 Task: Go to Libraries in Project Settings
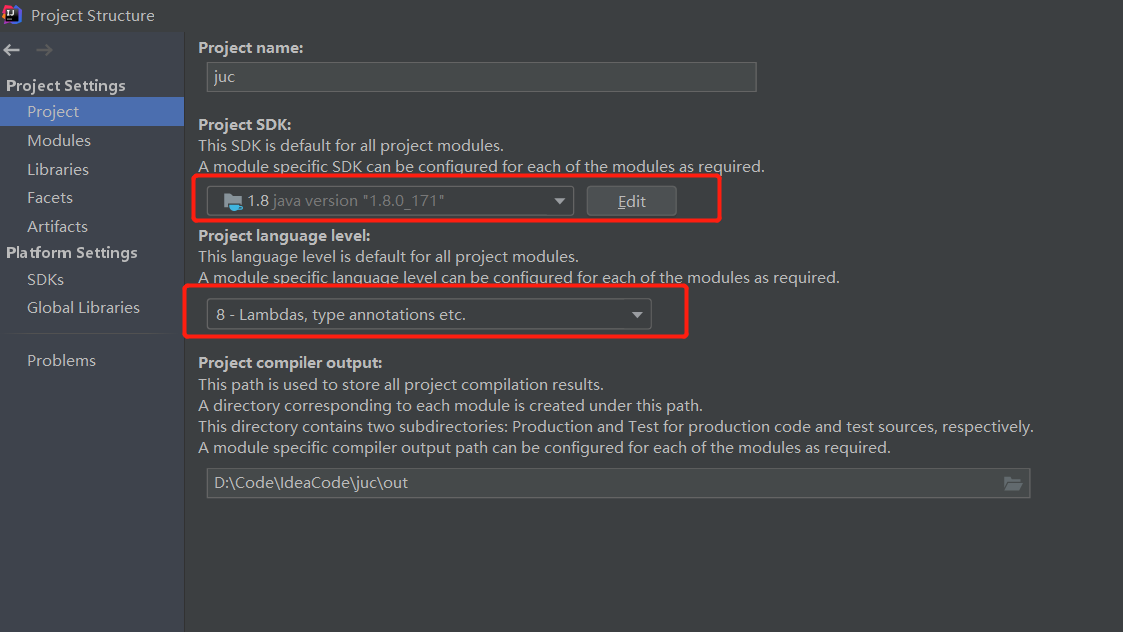click(58, 170)
